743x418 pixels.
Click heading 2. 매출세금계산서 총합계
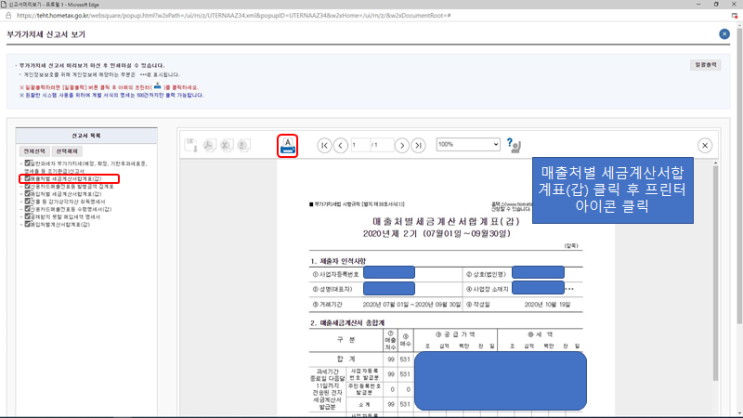347,323
